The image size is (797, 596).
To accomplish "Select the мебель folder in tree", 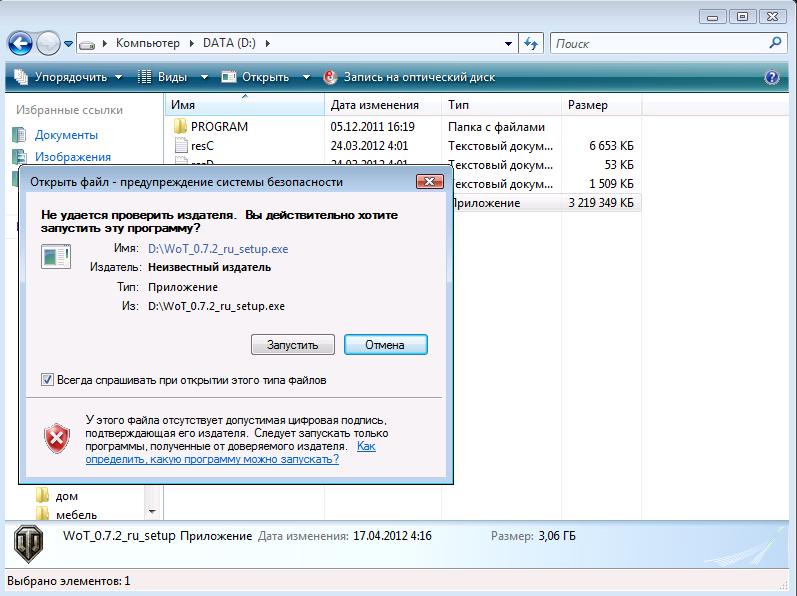I will pyautogui.click(x=76, y=515).
